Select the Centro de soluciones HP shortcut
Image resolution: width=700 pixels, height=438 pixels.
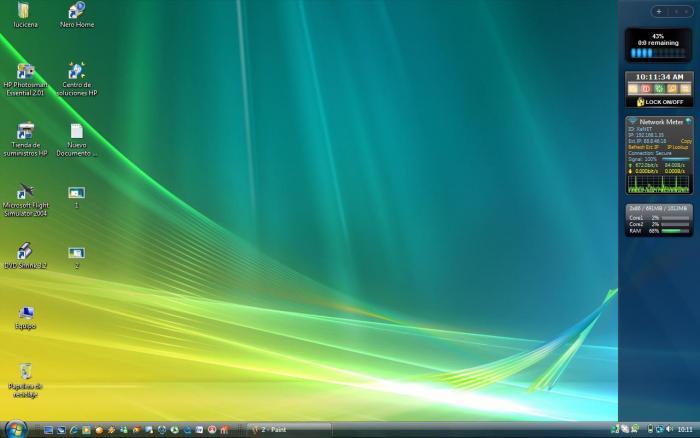pyautogui.click(x=77, y=79)
